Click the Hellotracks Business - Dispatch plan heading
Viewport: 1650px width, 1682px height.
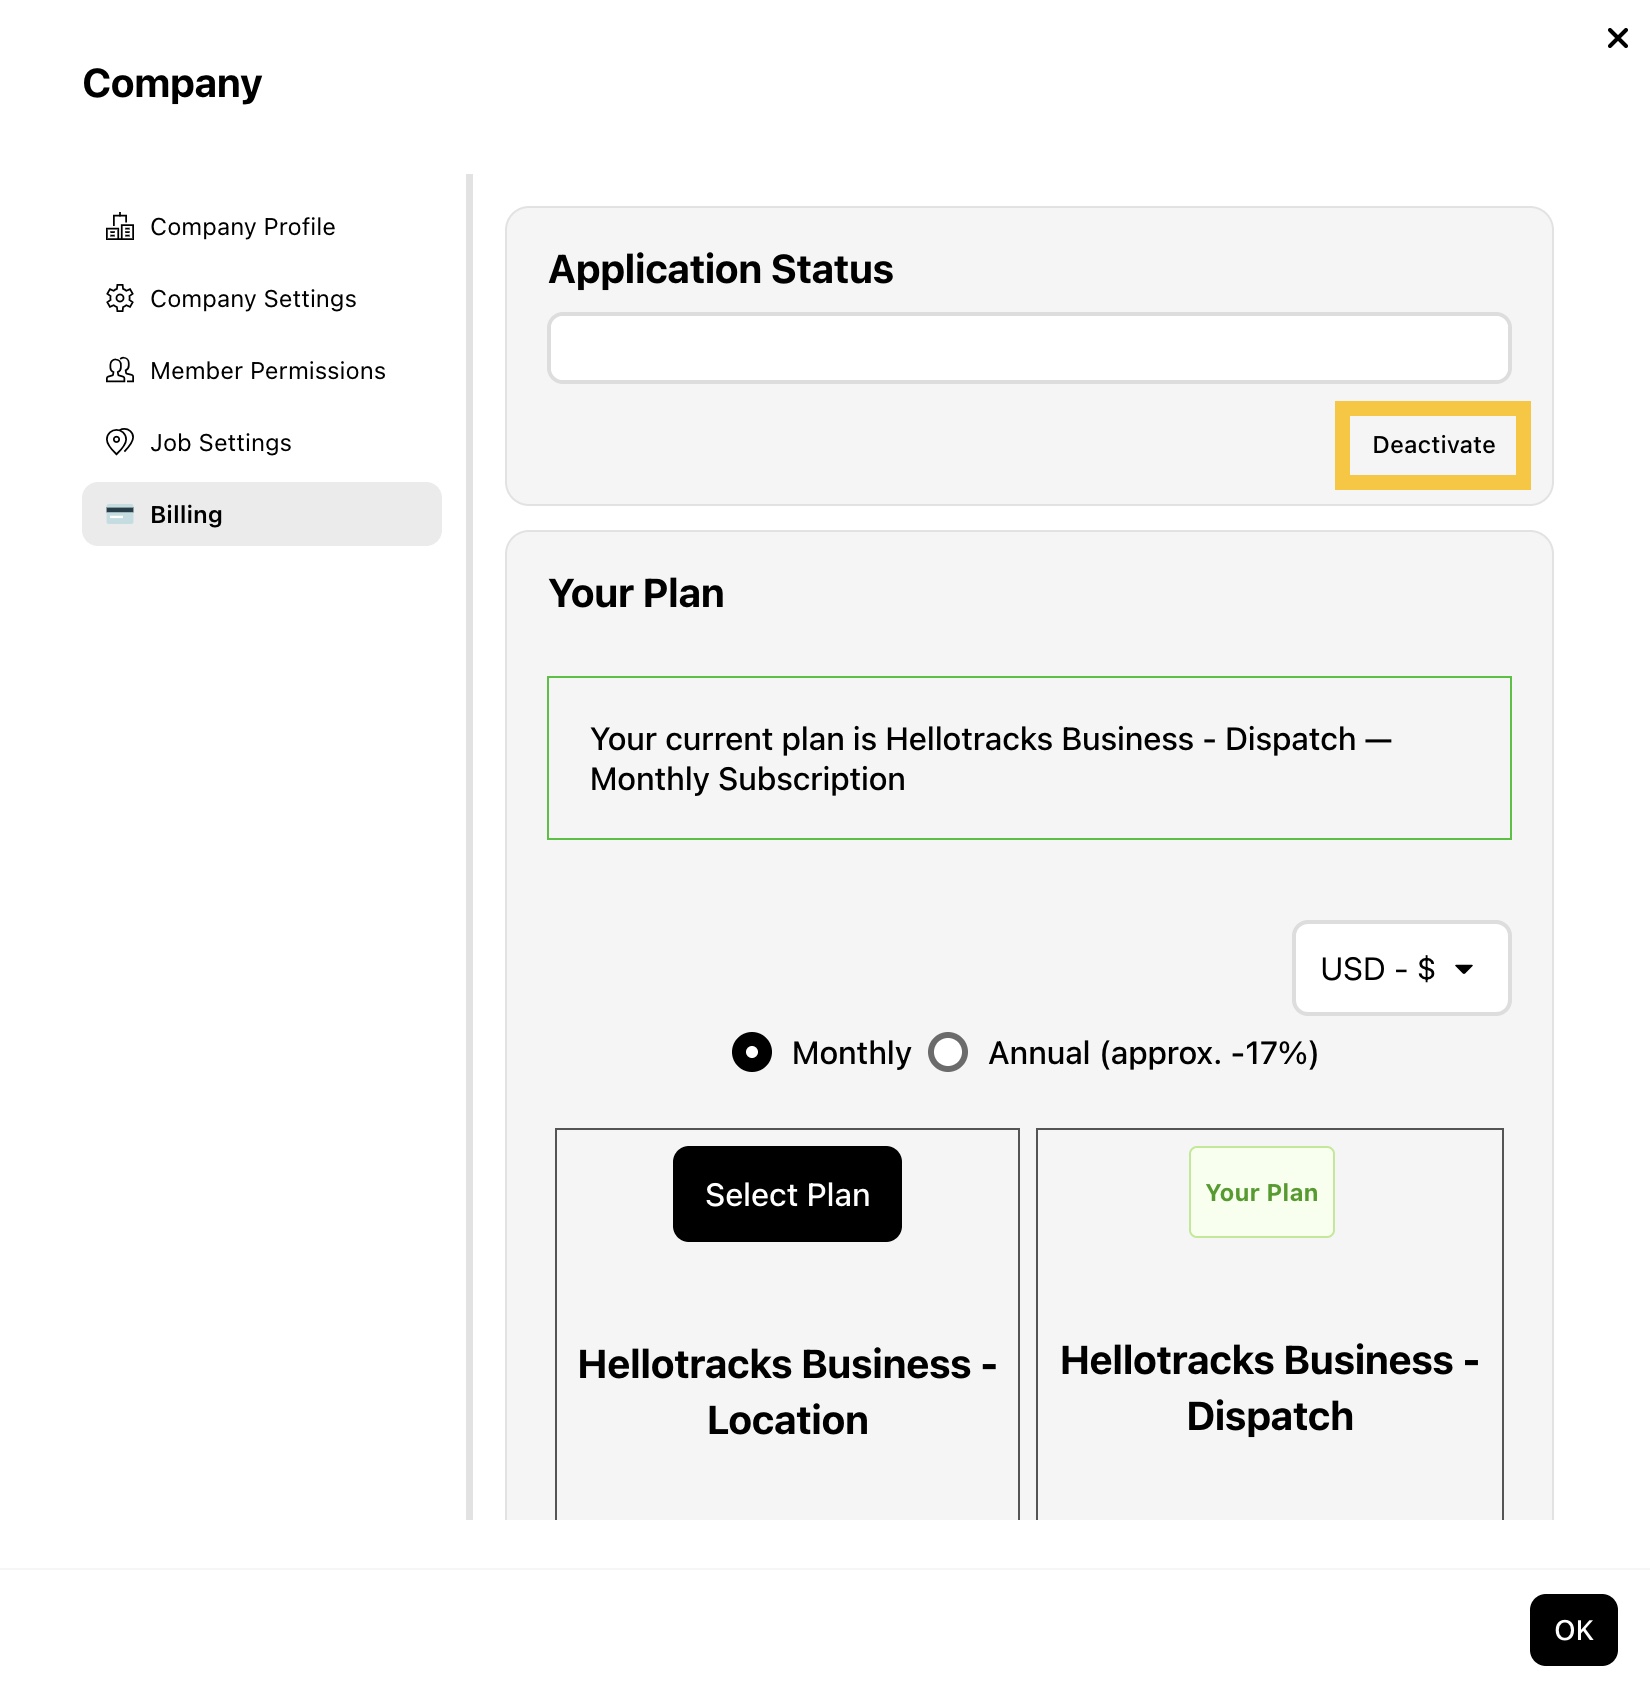click(x=1270, y=1388)
